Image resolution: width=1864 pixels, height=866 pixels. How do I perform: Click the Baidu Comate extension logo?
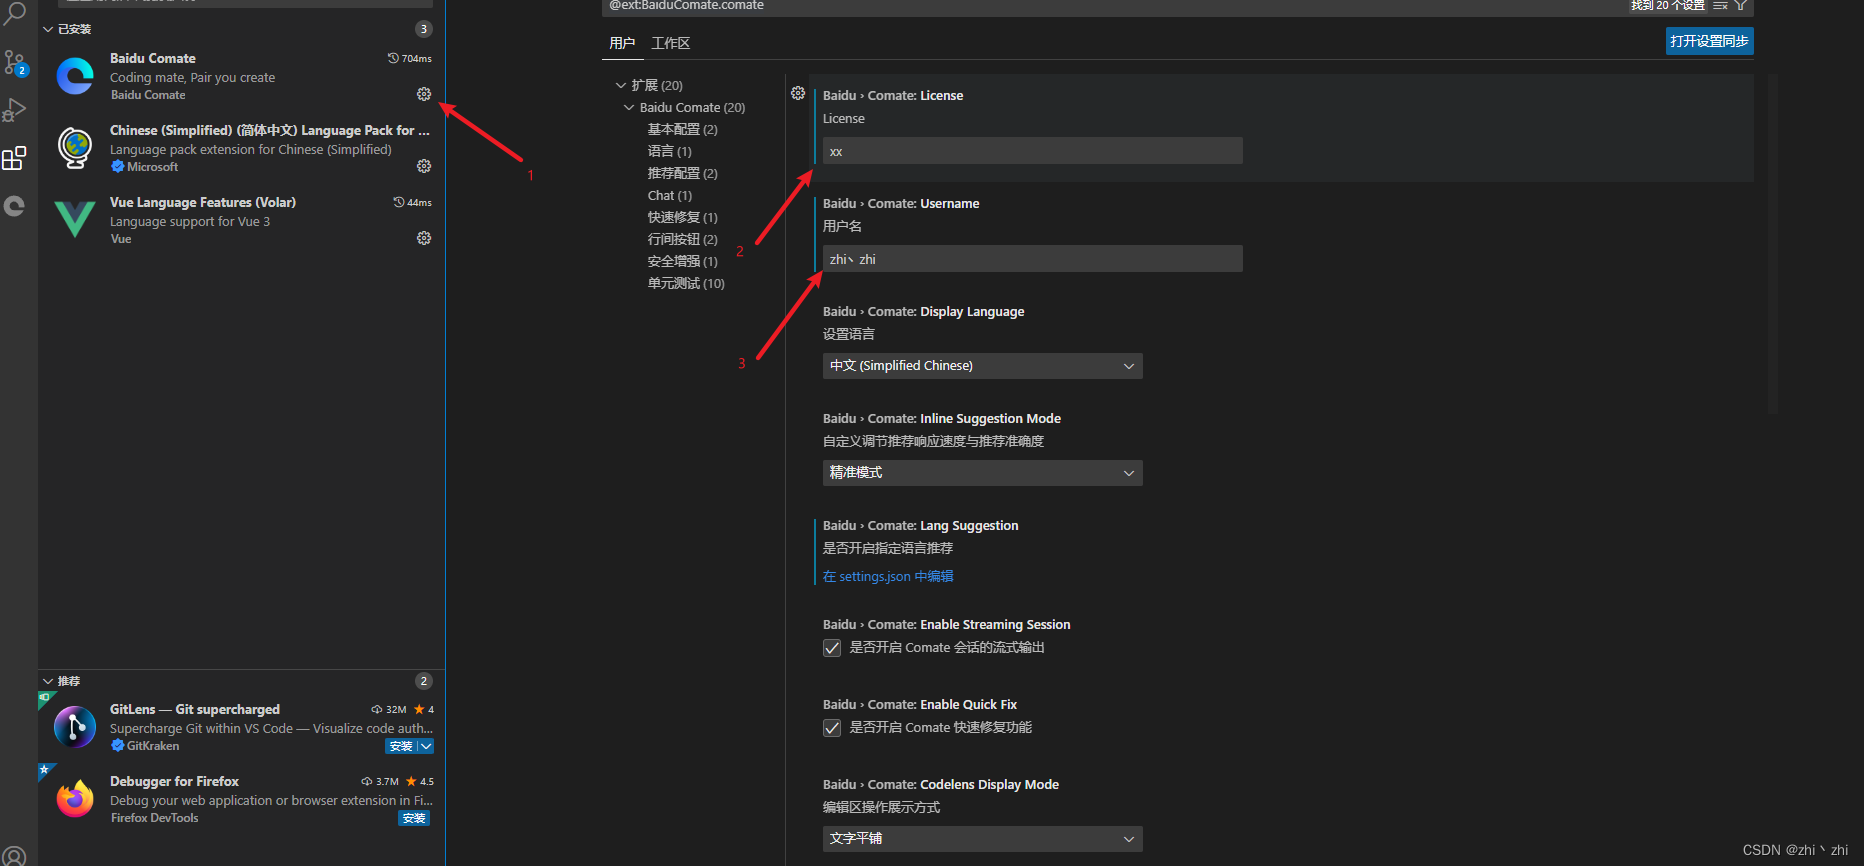pos(75,76)
